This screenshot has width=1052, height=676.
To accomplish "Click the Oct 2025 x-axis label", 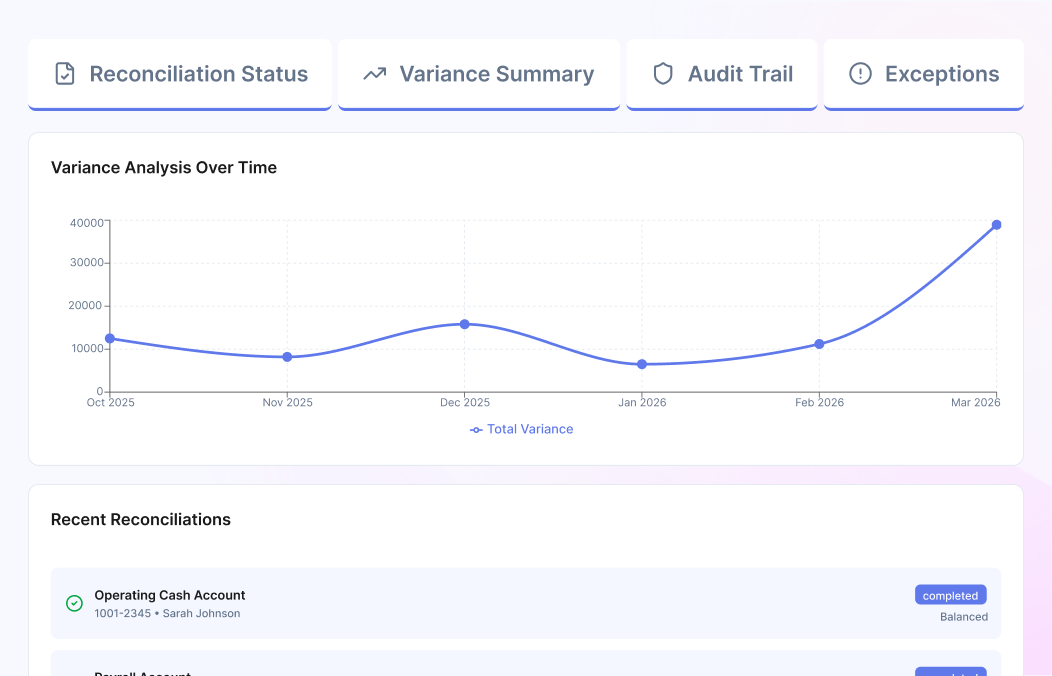I will 111,402.
